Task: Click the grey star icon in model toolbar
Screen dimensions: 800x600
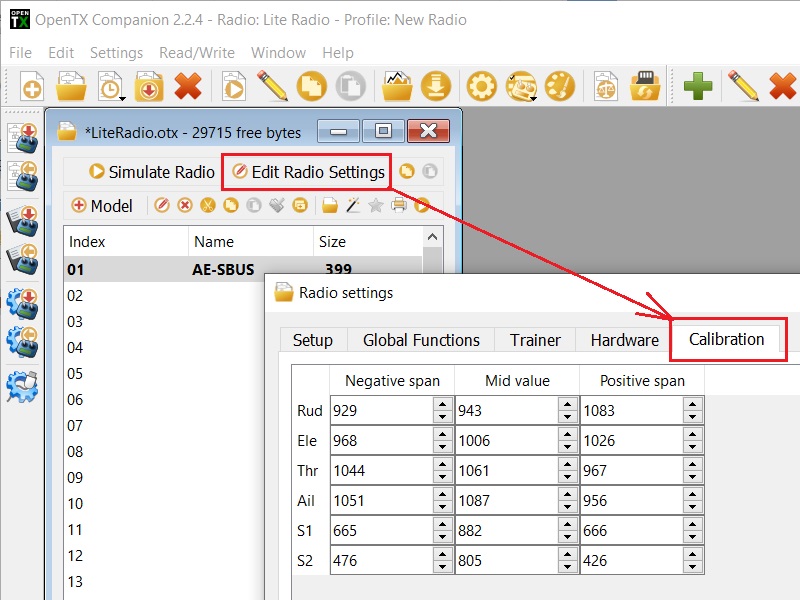Action: pyautogui.click(x=376, y=205)
